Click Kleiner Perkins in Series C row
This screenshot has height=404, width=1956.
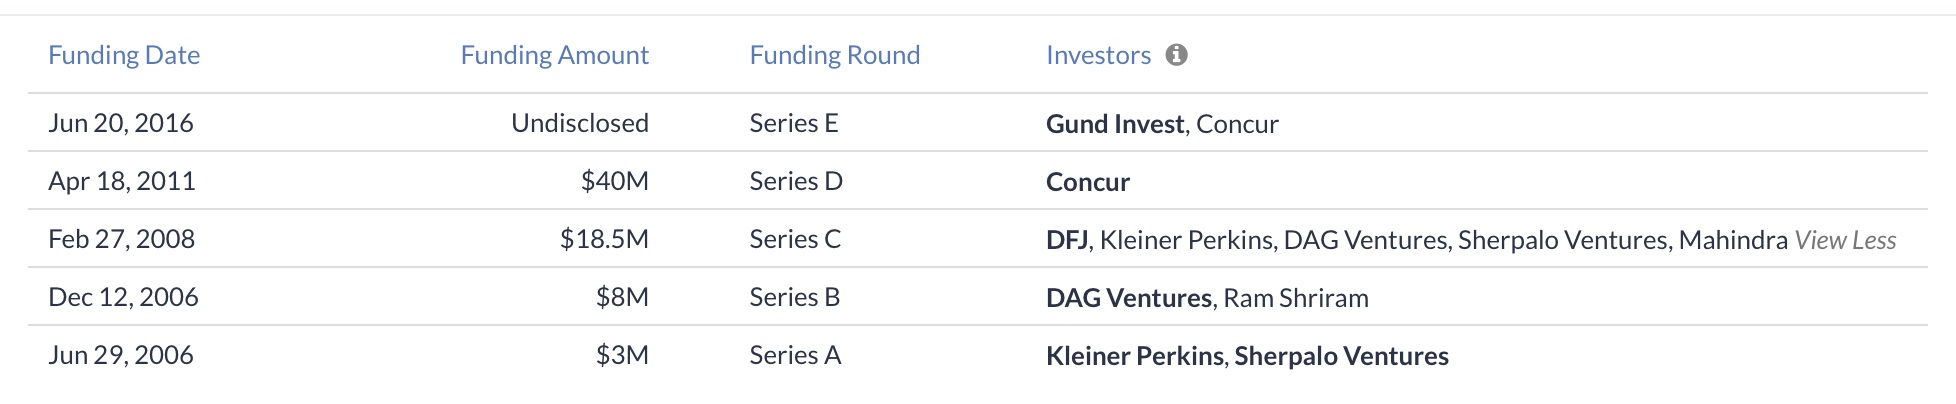[1186, 240]
